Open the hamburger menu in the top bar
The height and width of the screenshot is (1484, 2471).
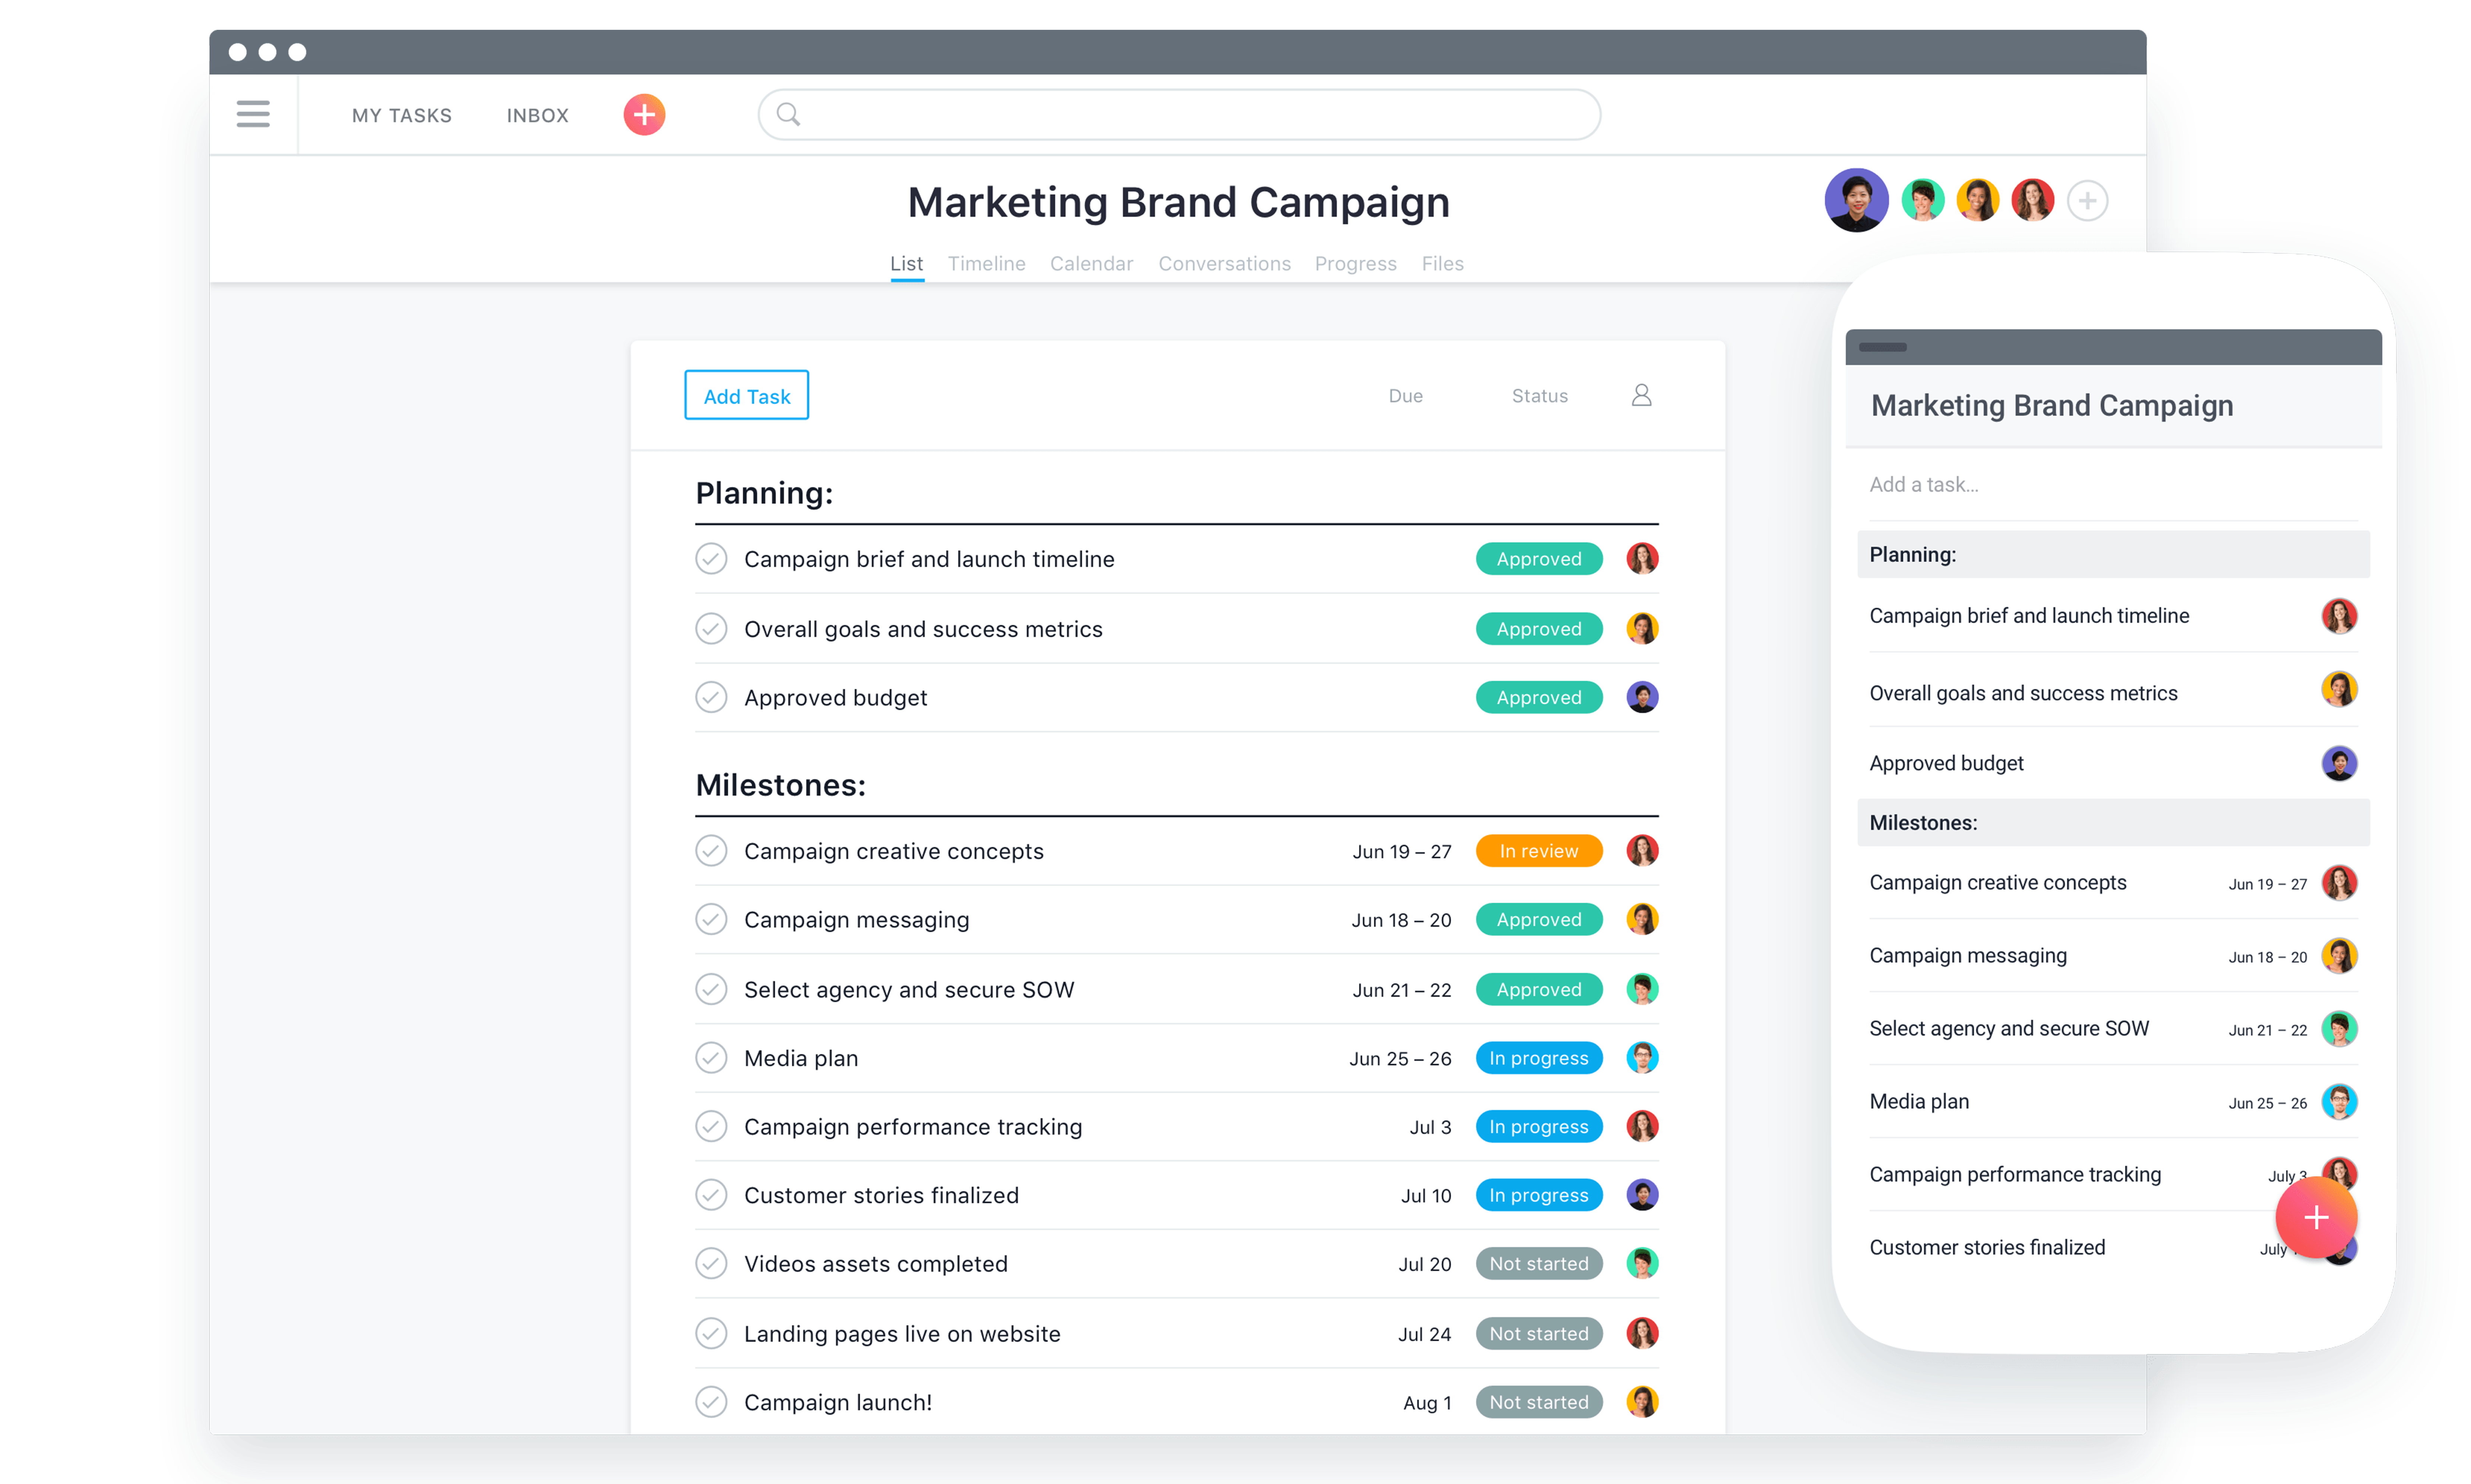pos(253,114)
